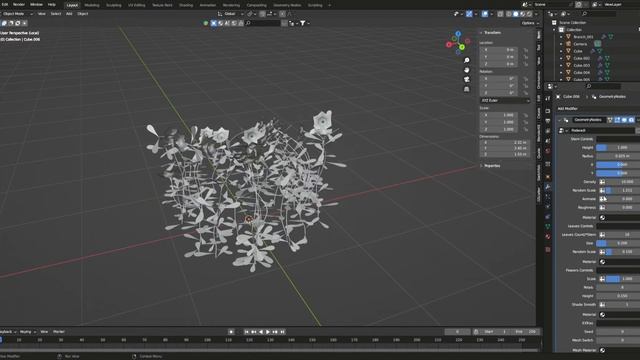Open the Global transform orientation dropdown
Screen dimensions: 640x360
coord(231,14)
